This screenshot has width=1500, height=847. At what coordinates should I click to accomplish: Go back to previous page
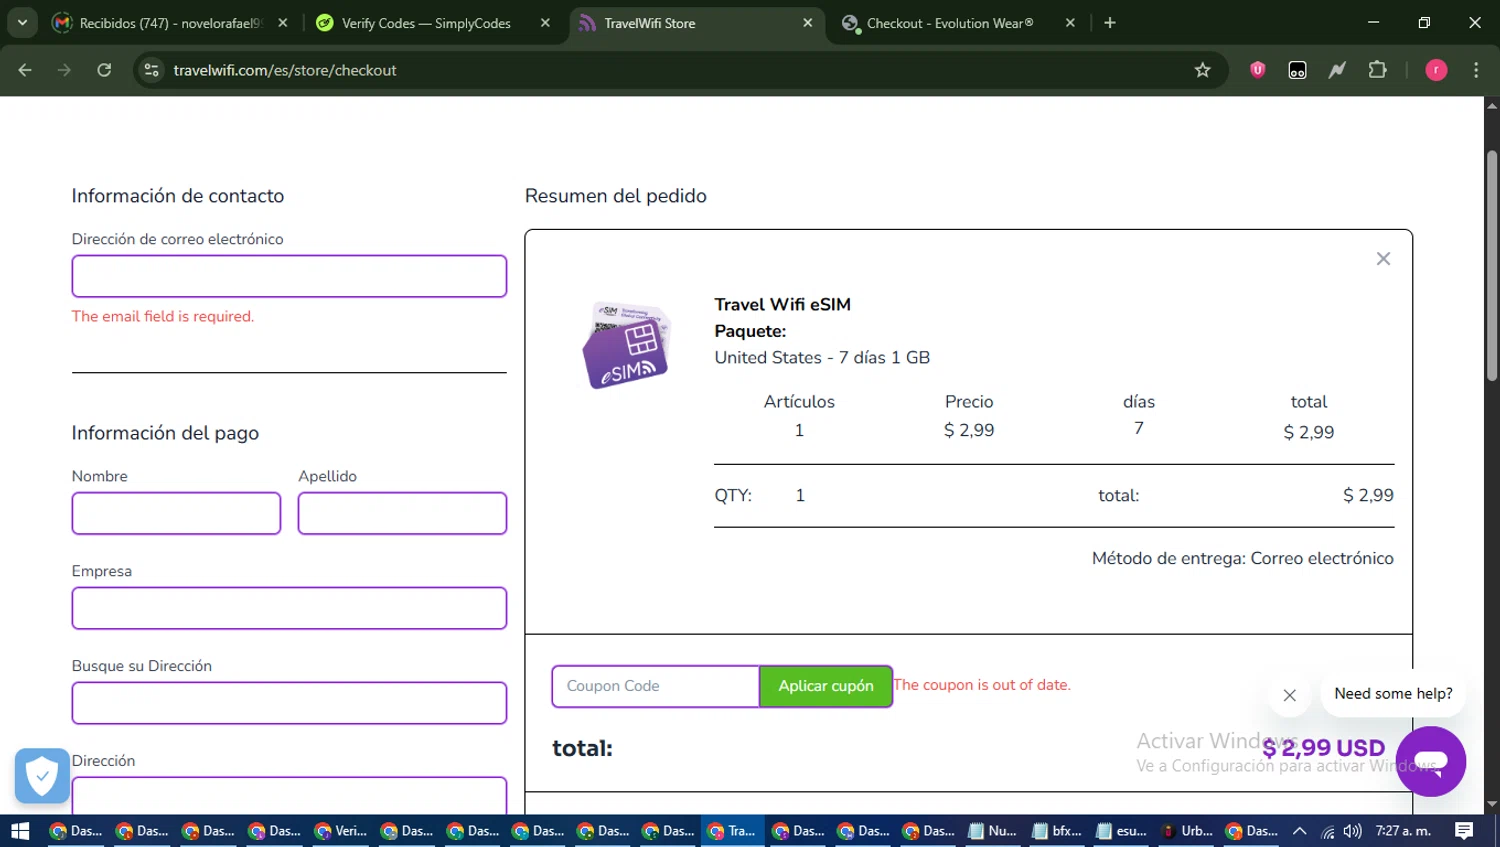25,70
